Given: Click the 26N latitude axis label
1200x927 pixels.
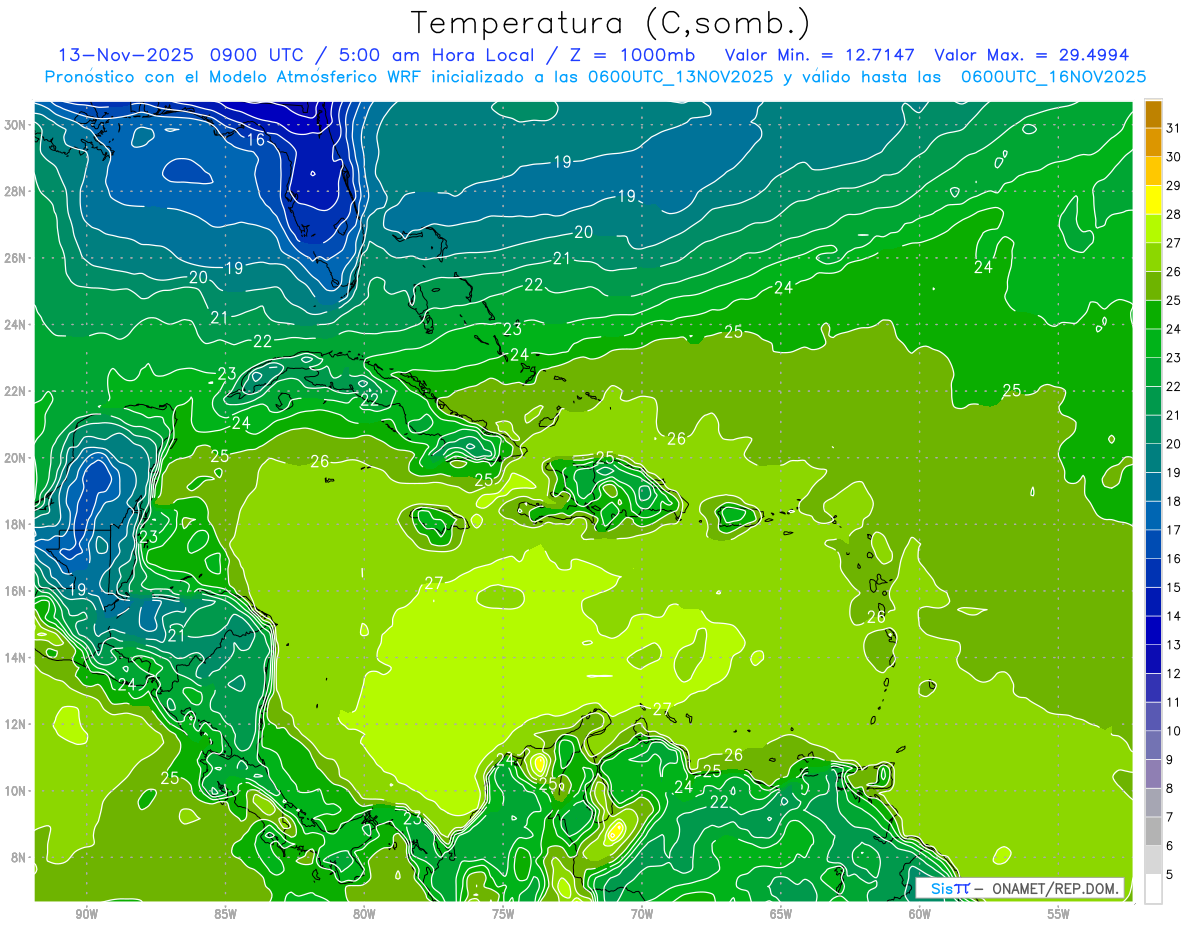Looking at the screenshot, I should (15, 258).
